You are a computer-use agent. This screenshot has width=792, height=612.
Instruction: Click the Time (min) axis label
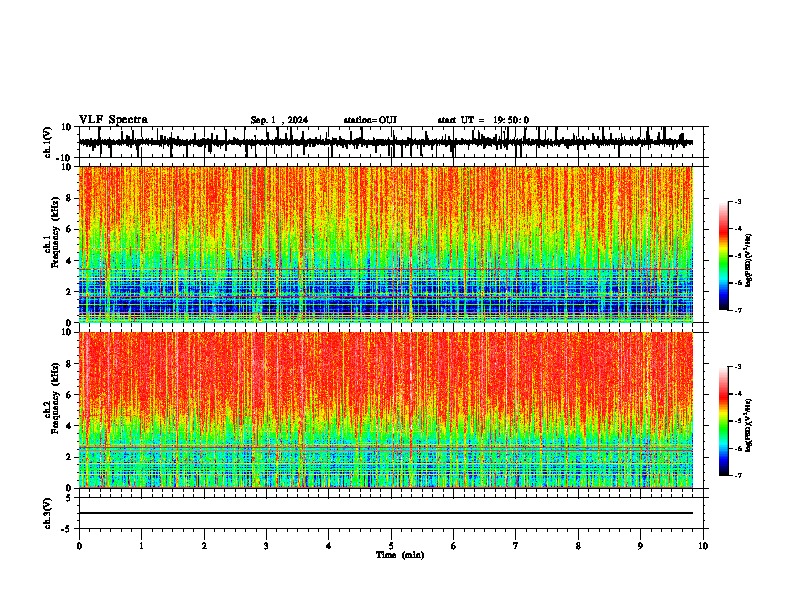click(x=400, y=555)
